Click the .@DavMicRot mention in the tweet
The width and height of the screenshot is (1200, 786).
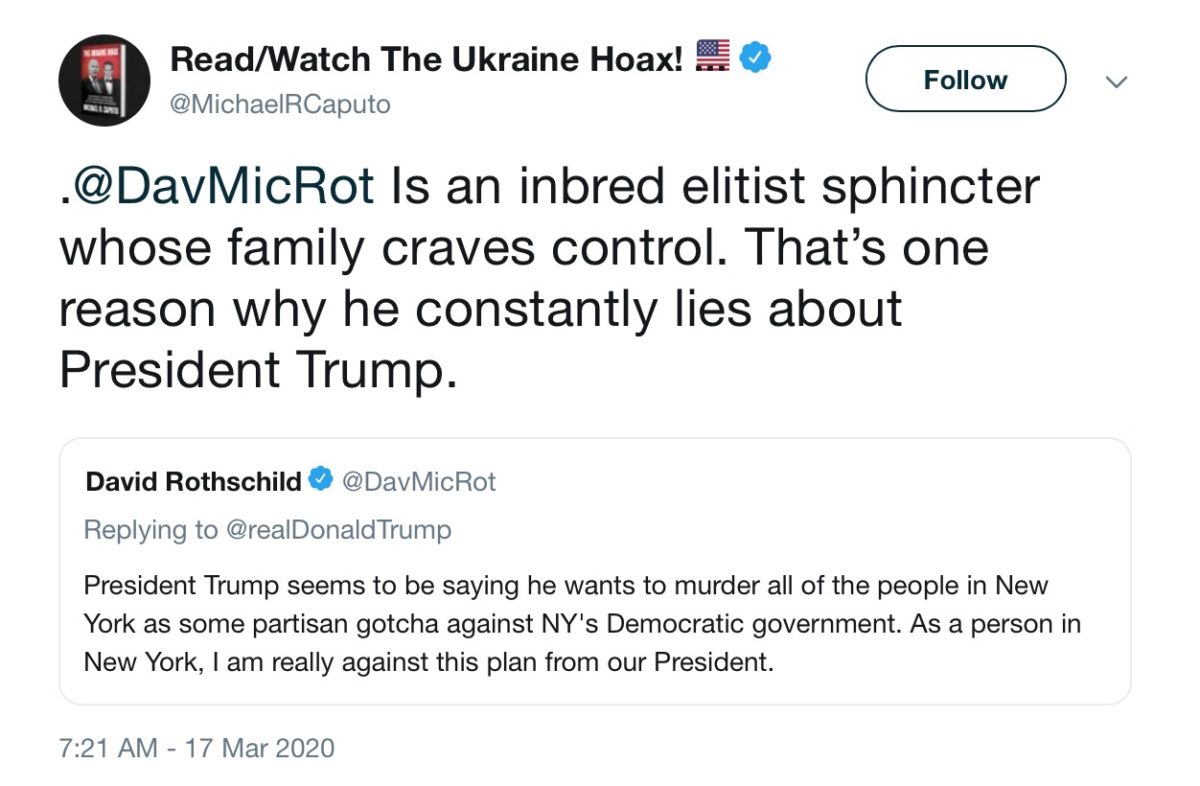217,187
